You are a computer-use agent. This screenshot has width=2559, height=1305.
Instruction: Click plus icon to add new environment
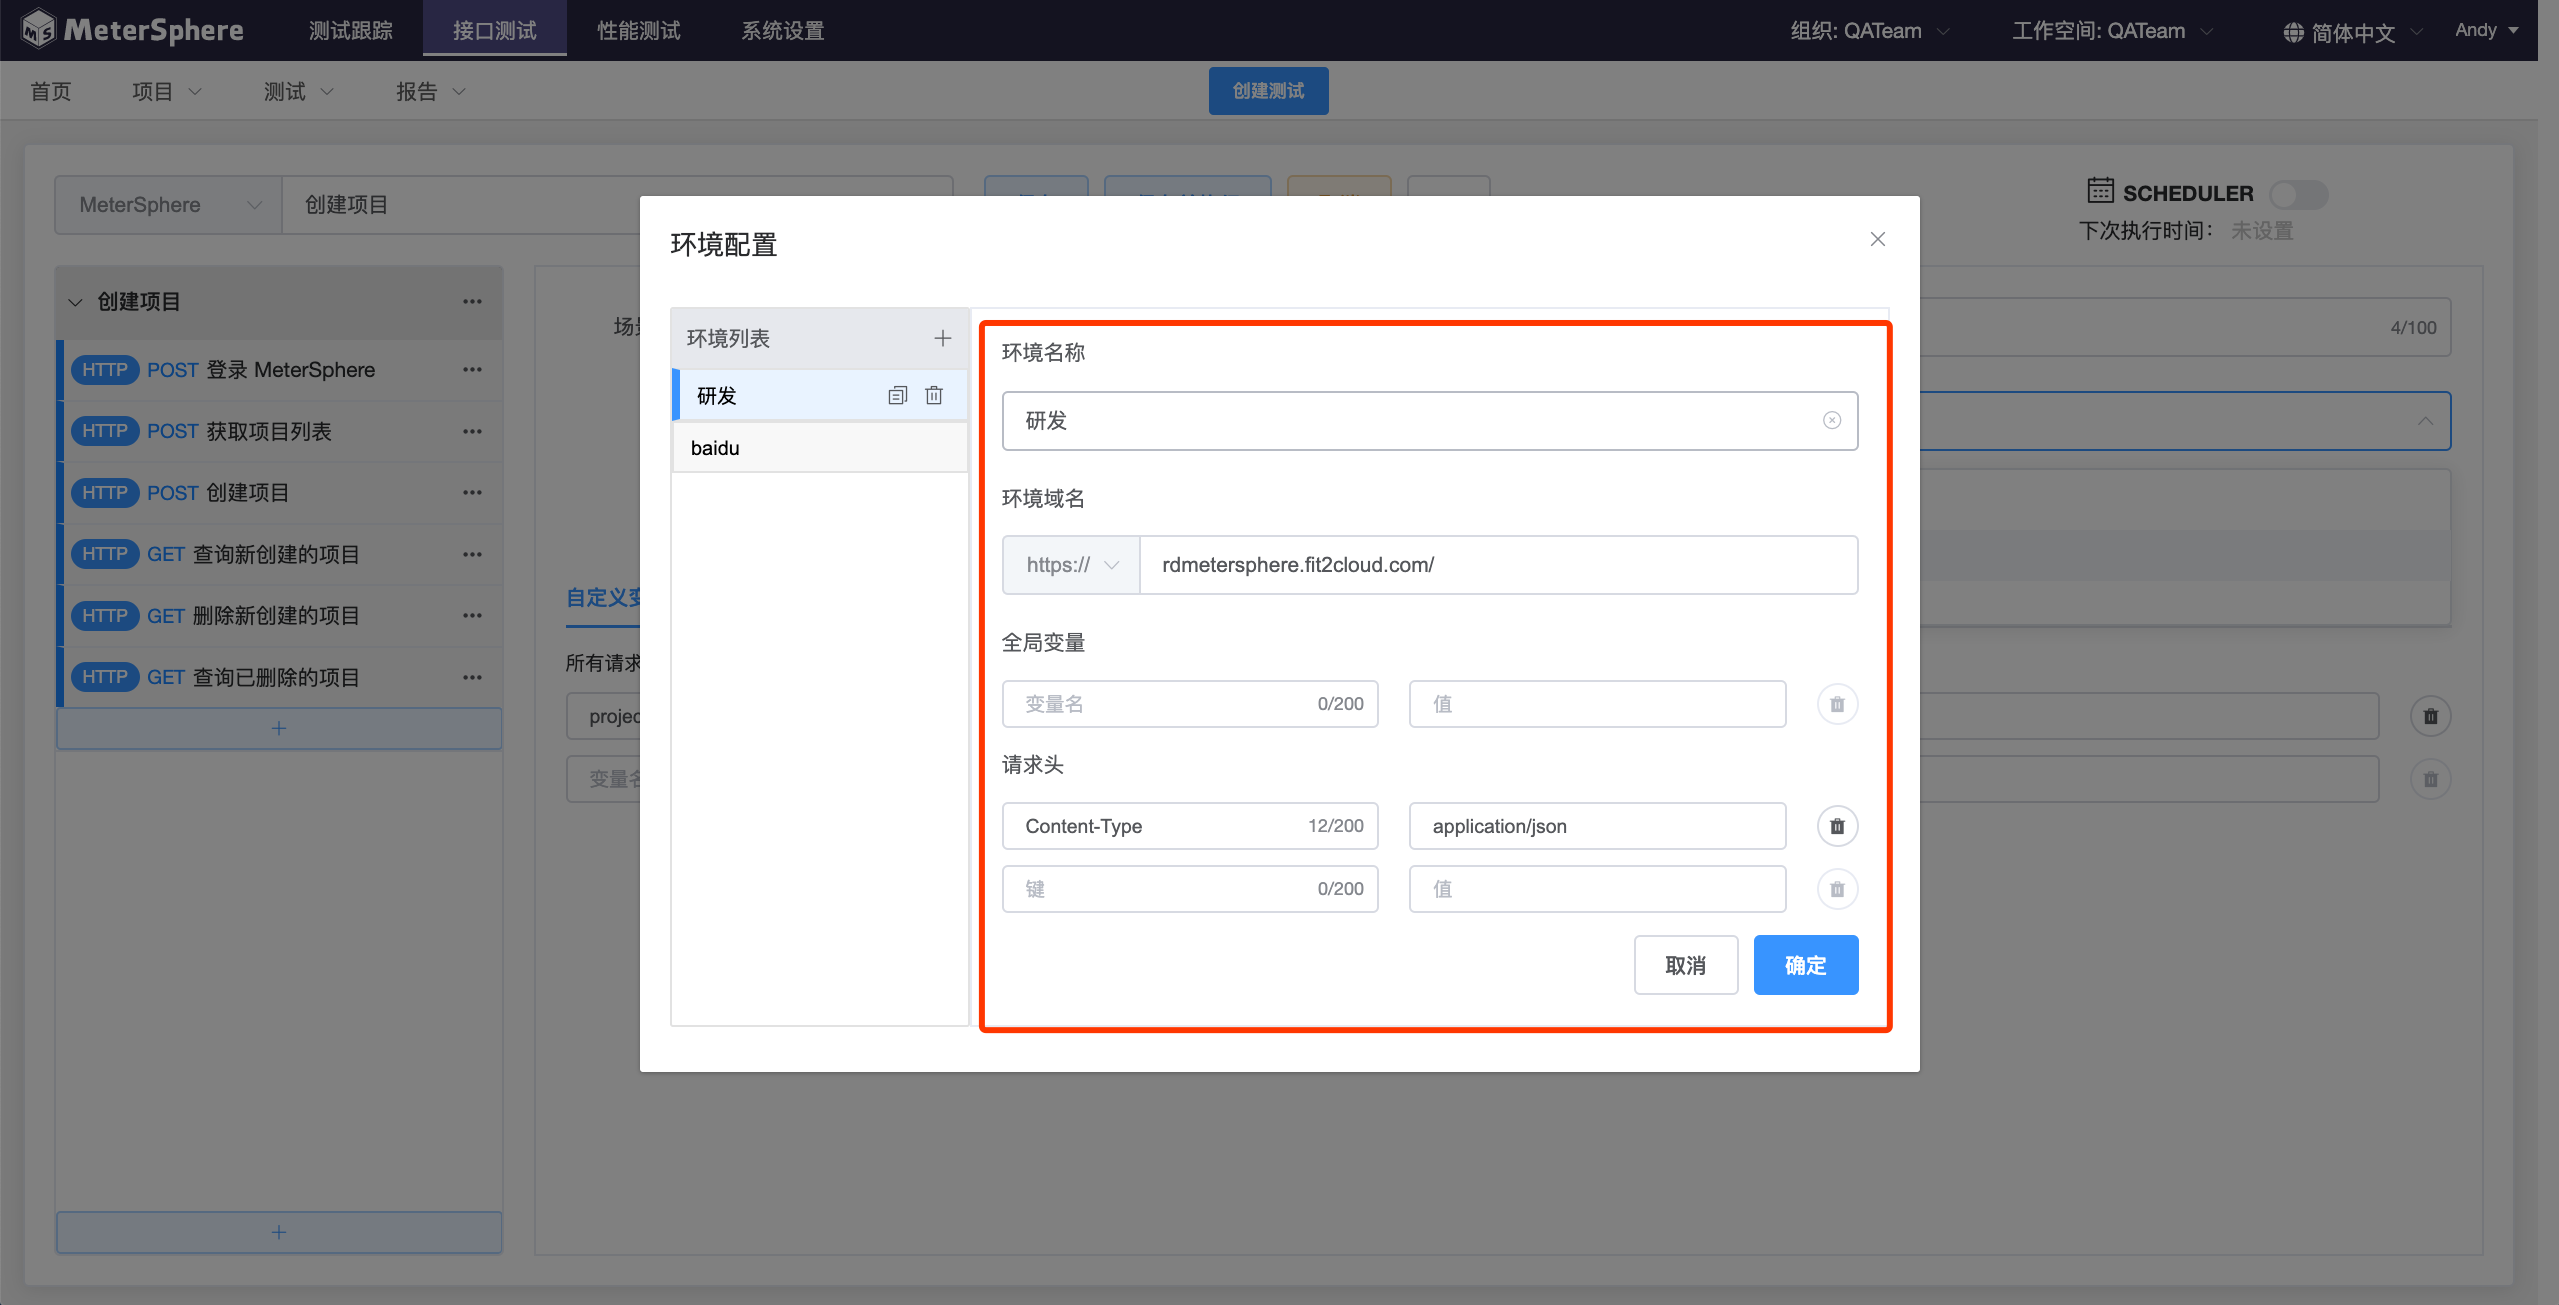click(x=942, y=338)
